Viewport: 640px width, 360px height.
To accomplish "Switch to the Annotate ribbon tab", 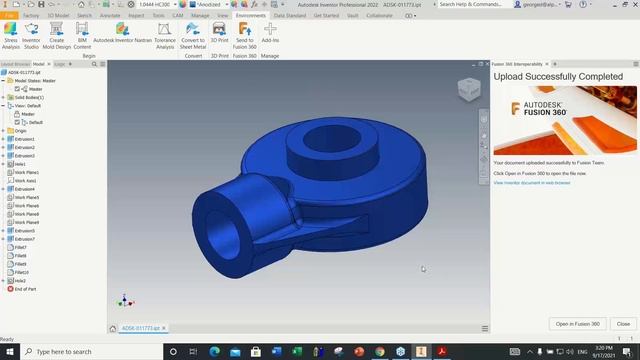I will [110, 16].
